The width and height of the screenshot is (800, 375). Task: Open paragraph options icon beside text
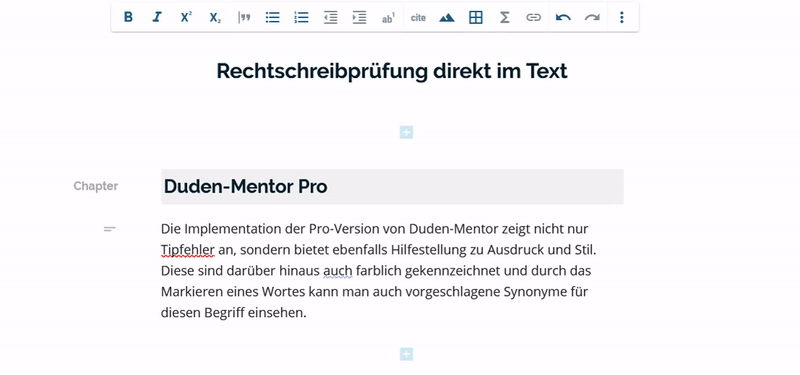pyautogui.click(x=110, y=229)
